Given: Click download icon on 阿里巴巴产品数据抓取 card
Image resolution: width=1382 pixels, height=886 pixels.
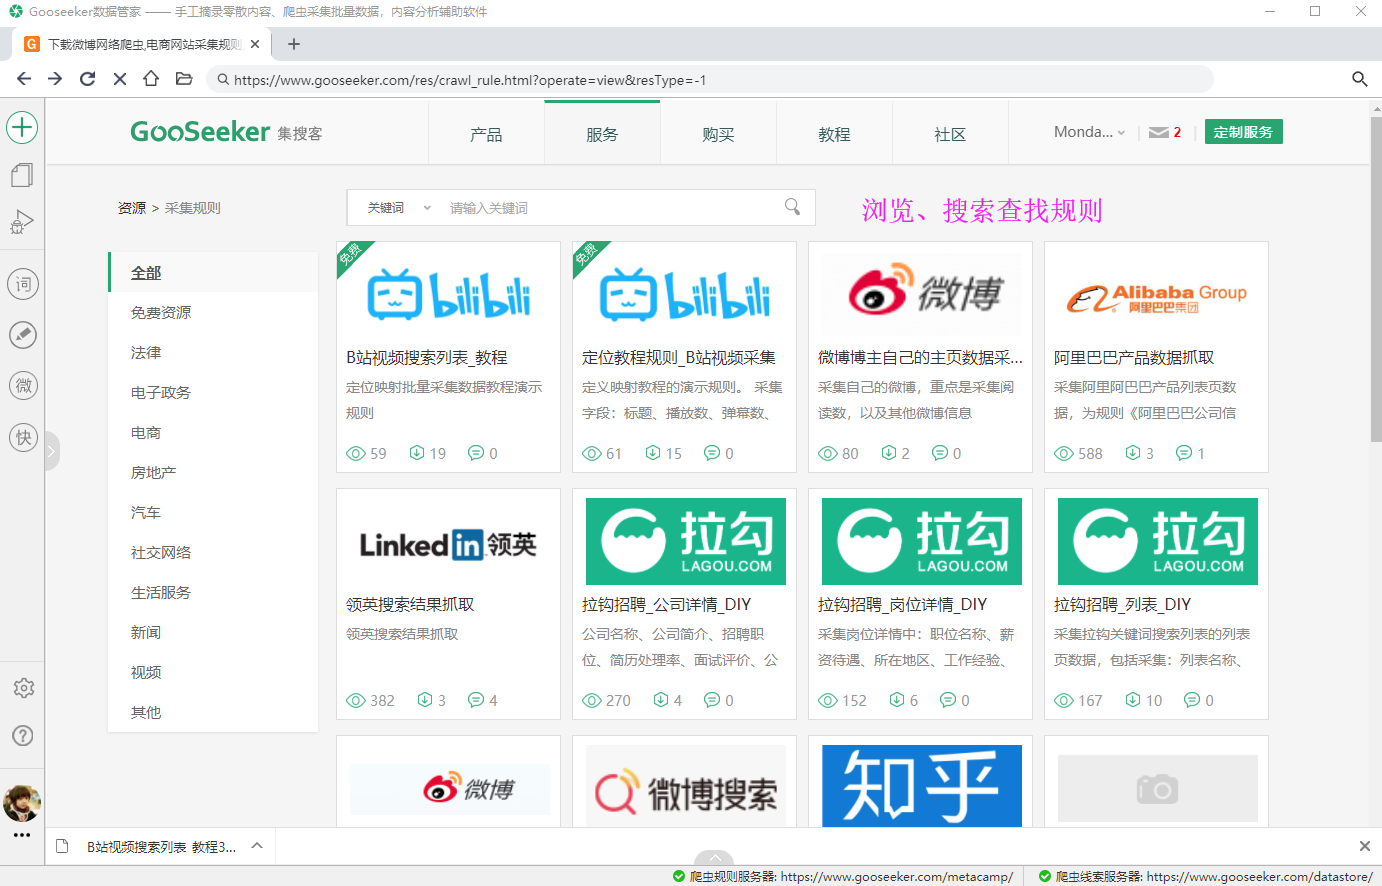Looking at the screenshot, I should (x=1133, y=453).
